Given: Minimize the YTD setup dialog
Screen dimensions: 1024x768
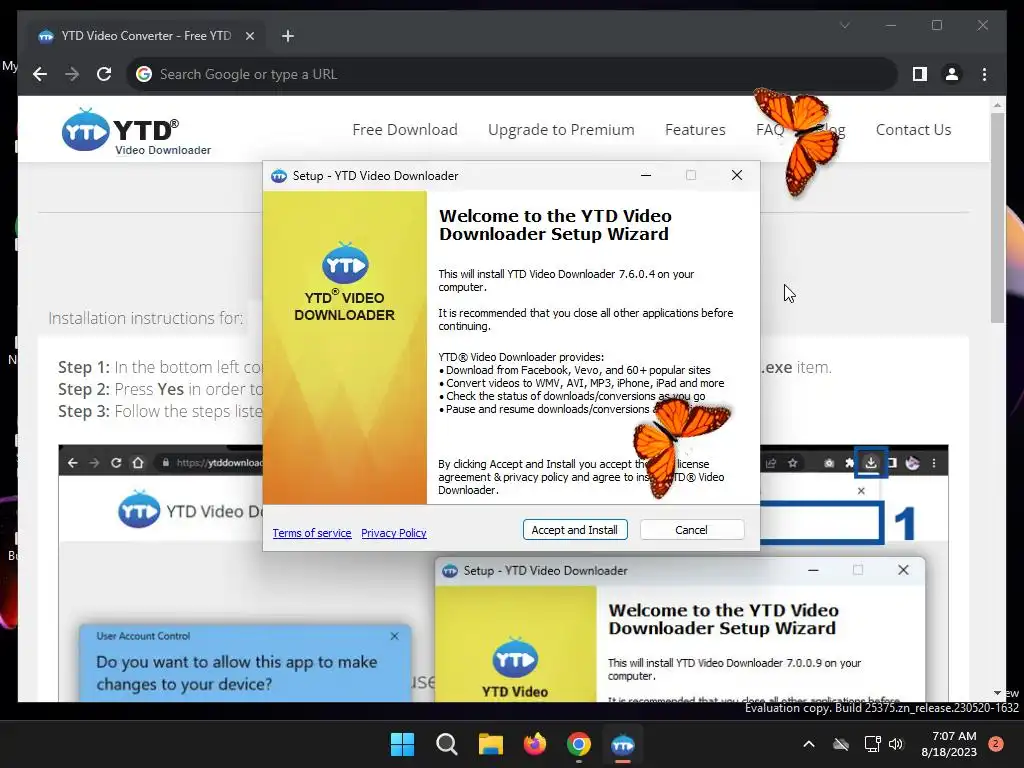Looking at the screenshot, I should pos(646,175).
